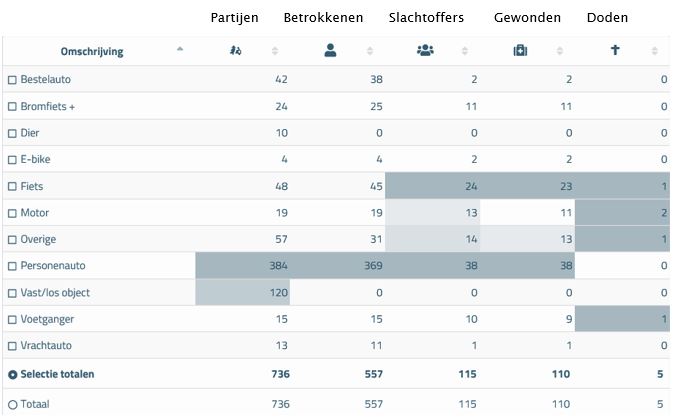Click the Betrokkenen person icon in header
Screen dimensions: 674x418
pyautogui.click(x=330, y=51)
